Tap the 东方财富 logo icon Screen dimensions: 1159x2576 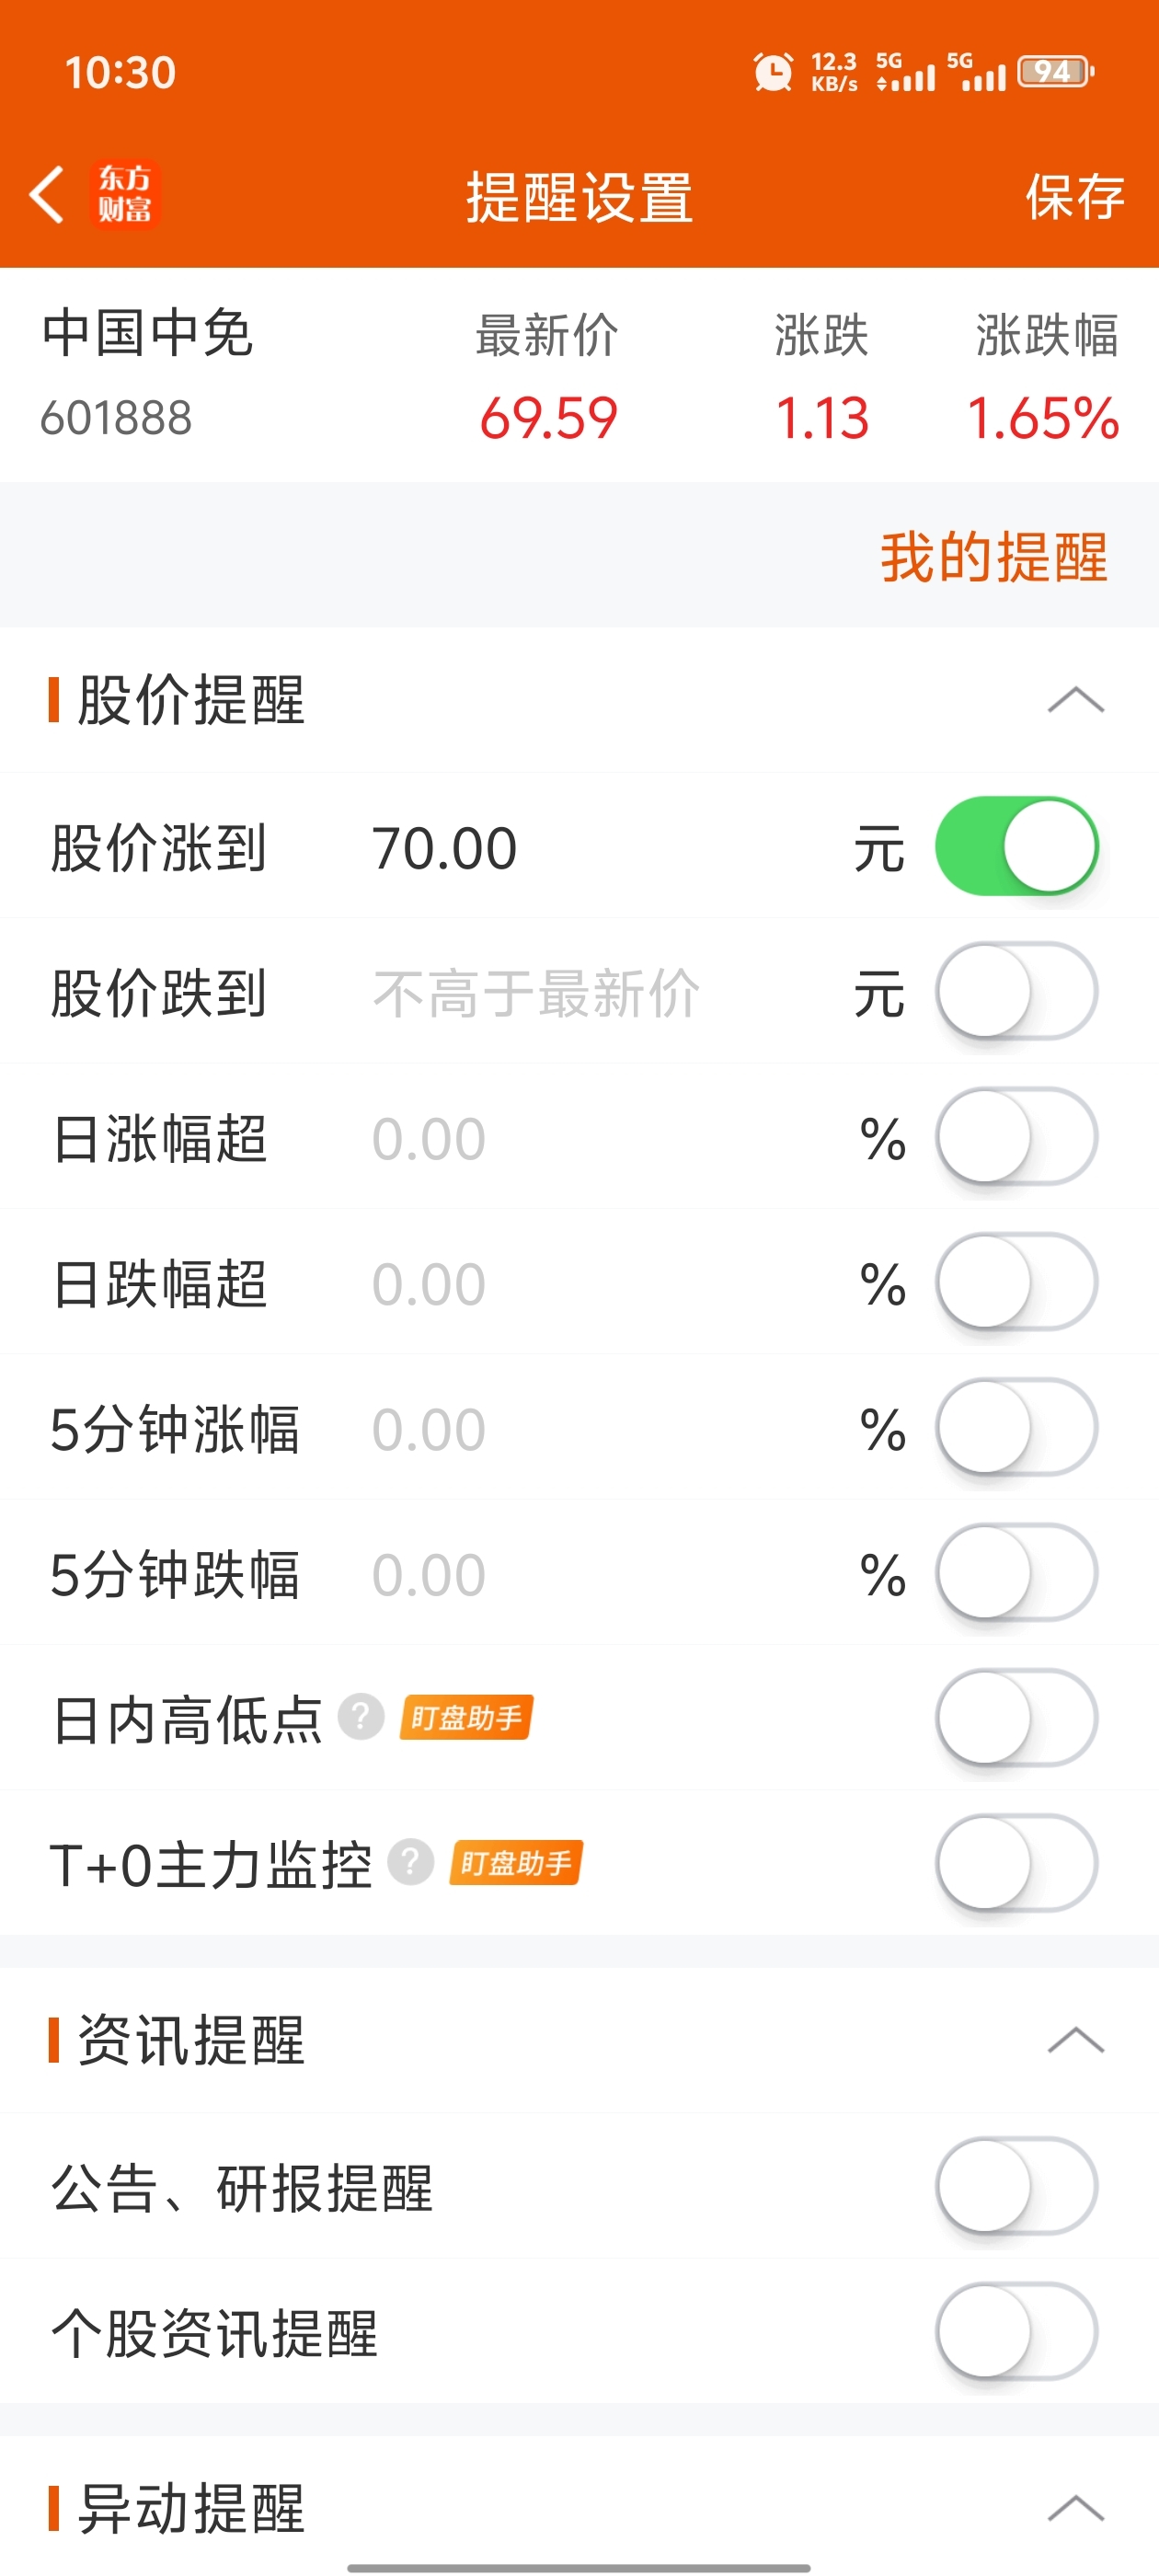(125, 194)
